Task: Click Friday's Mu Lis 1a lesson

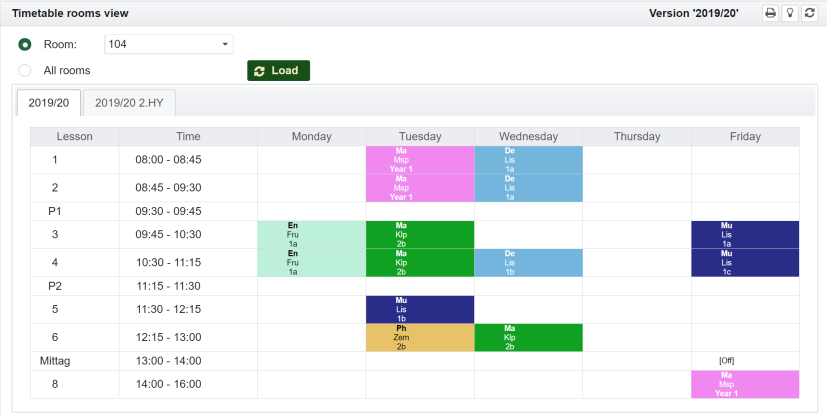Action: (745, 234)
